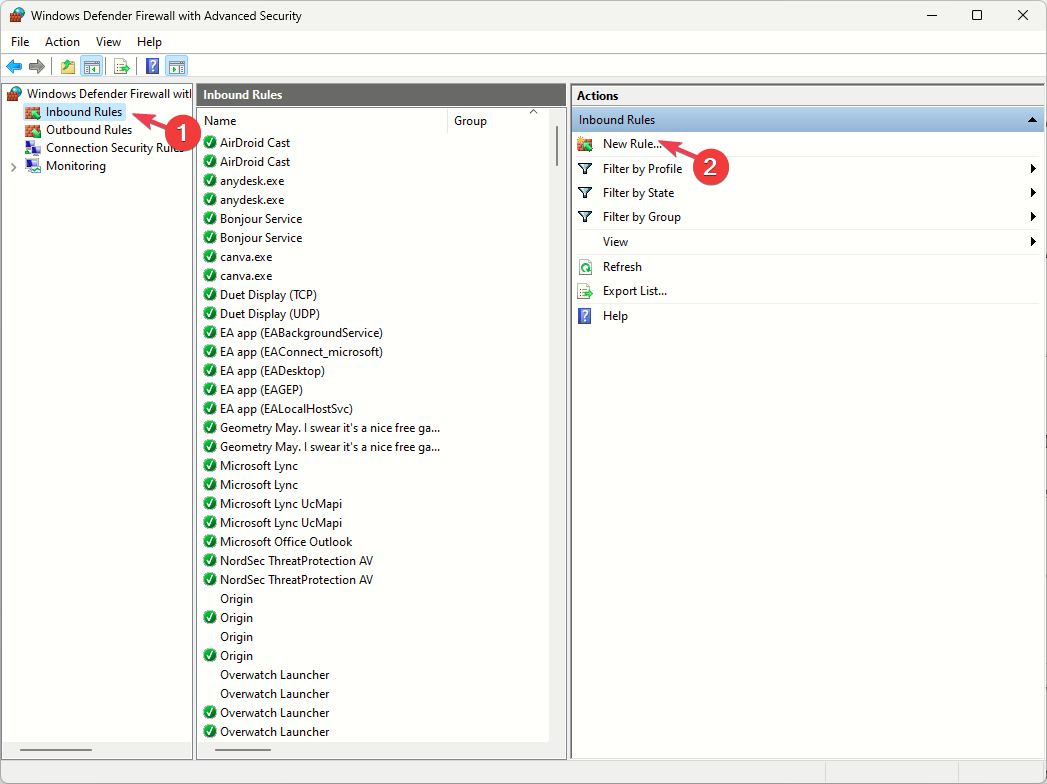This screenshot has height=784, width=1047.
Task: Select the root Windows Defender Firewall tree node
Action: (x=108, y=93)
